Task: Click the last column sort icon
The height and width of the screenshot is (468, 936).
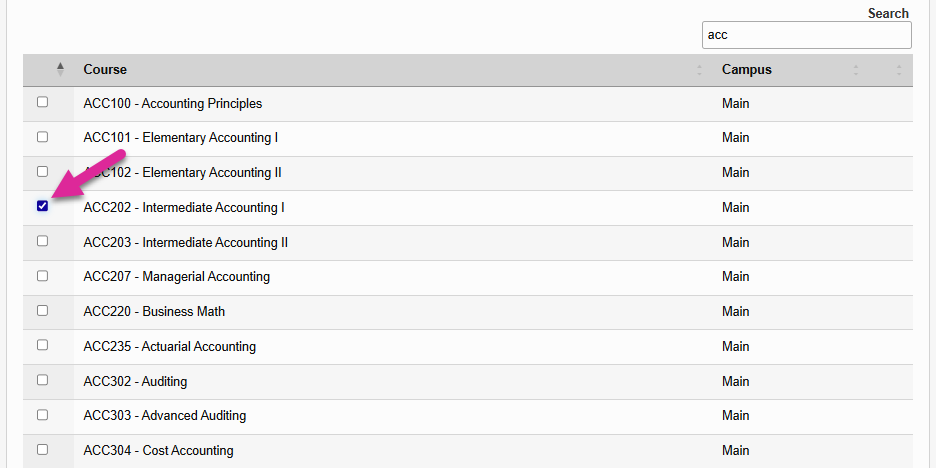Action: point(899,70)
